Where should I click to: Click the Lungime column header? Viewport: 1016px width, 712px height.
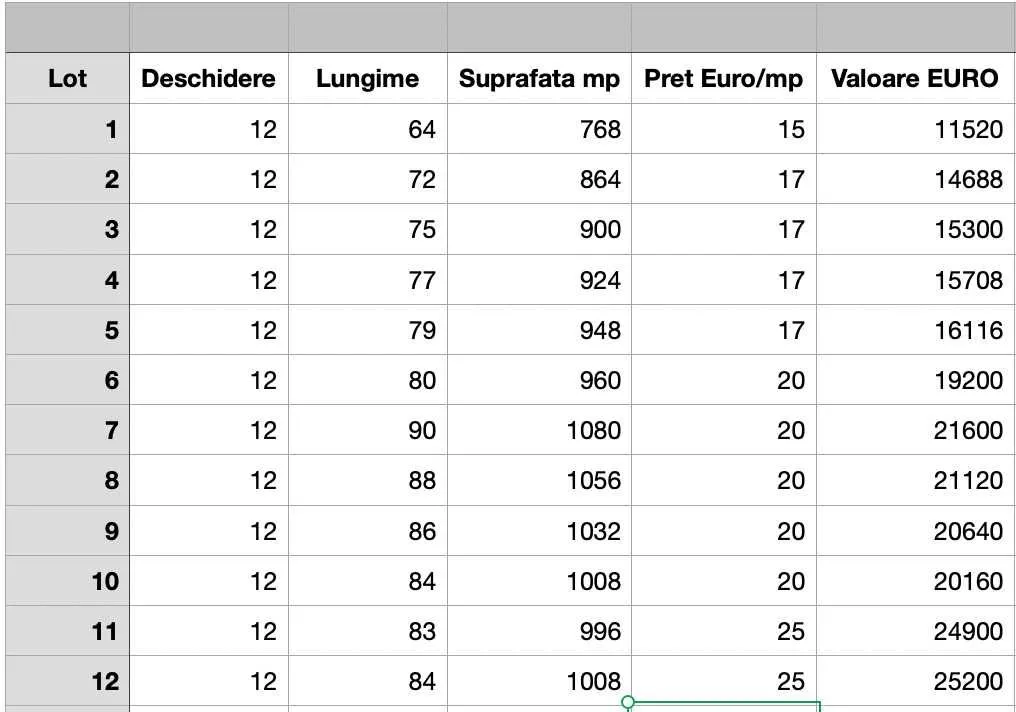click(x=367, y=79)
